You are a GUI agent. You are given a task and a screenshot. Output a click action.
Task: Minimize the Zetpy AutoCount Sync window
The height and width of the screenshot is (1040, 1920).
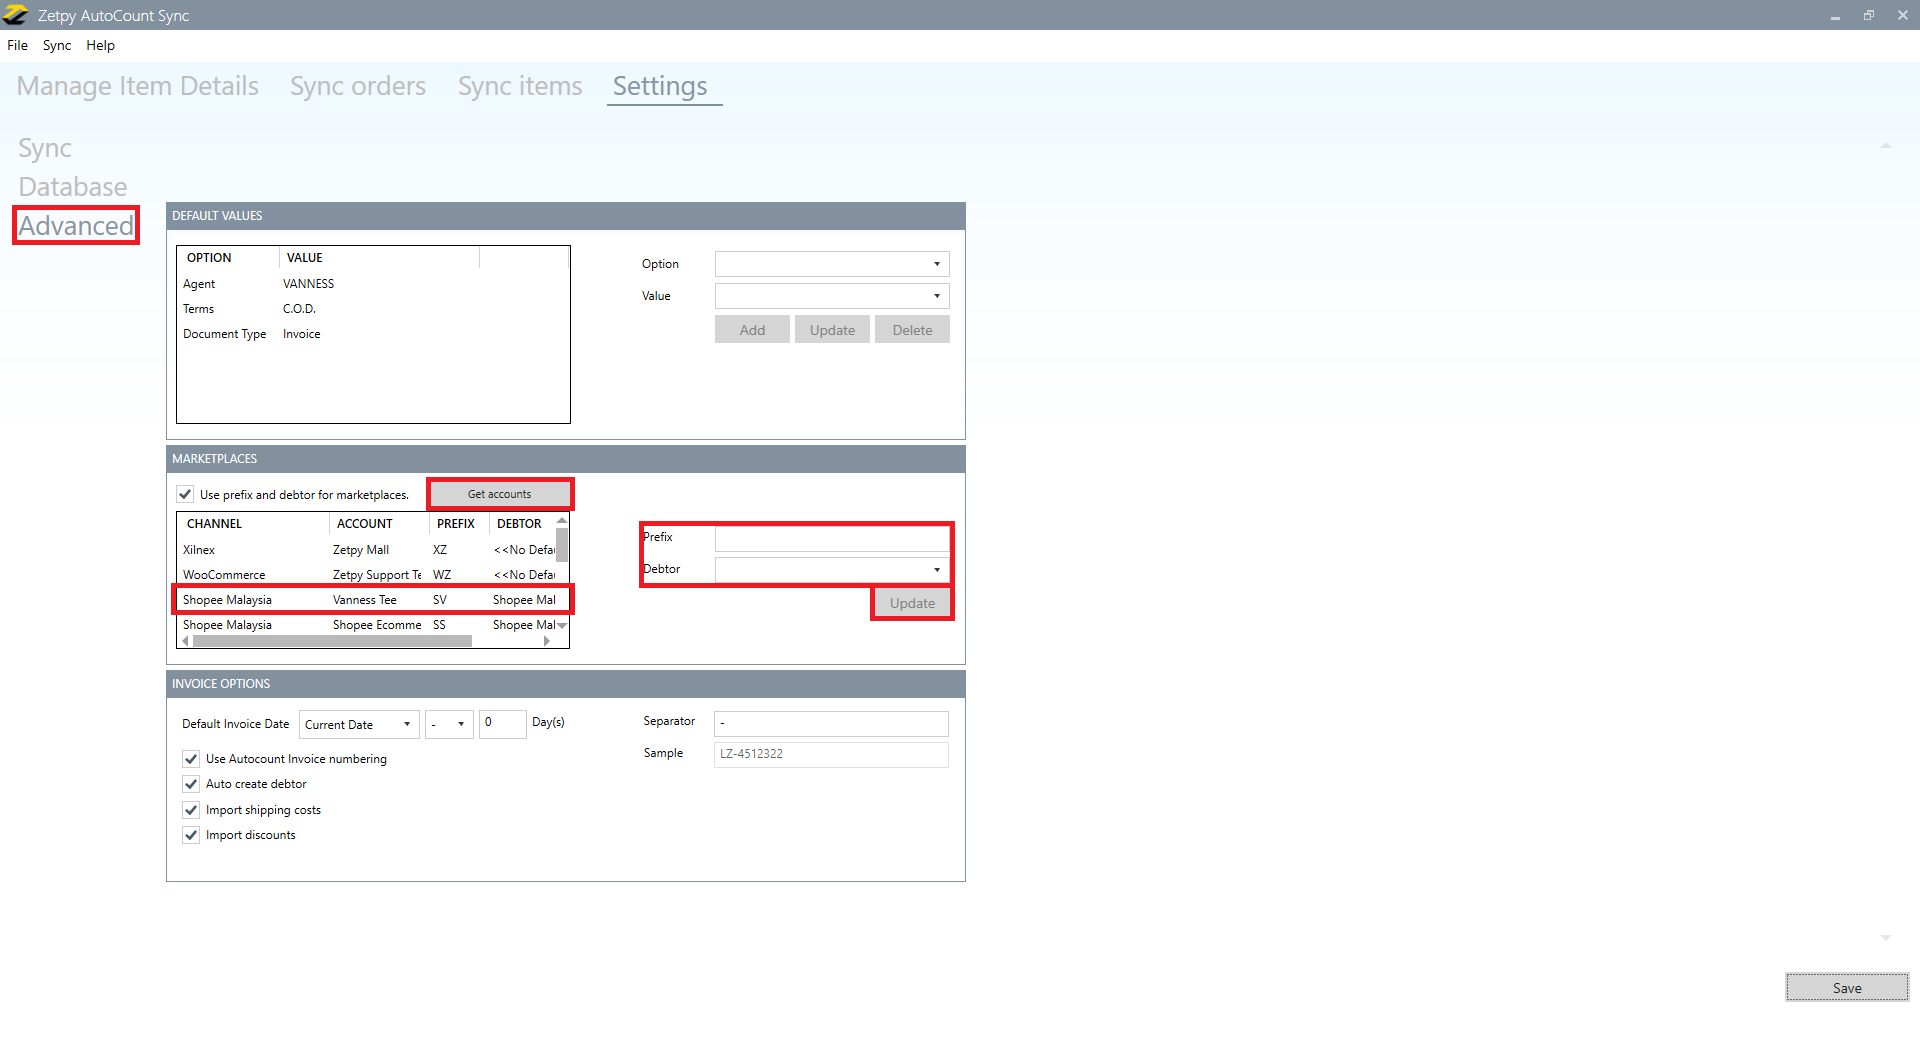1835,16
